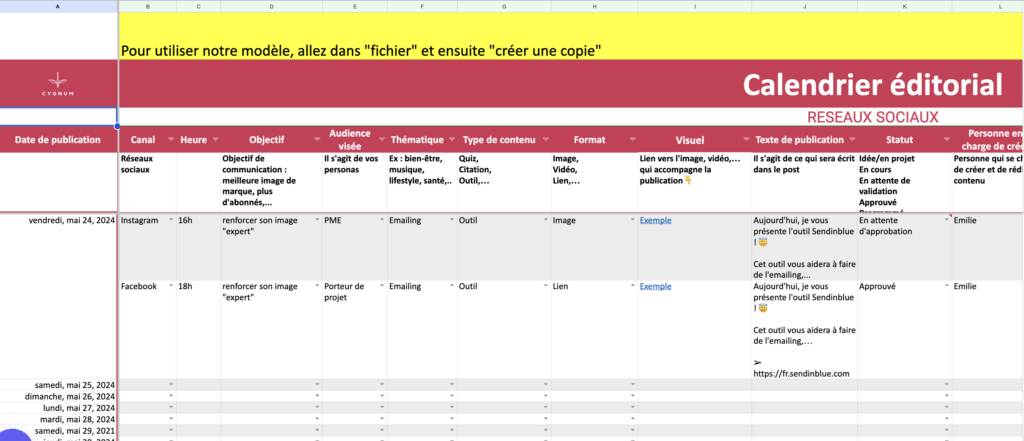
Task: Click the Objectif column filter icon
Action: 318,140
